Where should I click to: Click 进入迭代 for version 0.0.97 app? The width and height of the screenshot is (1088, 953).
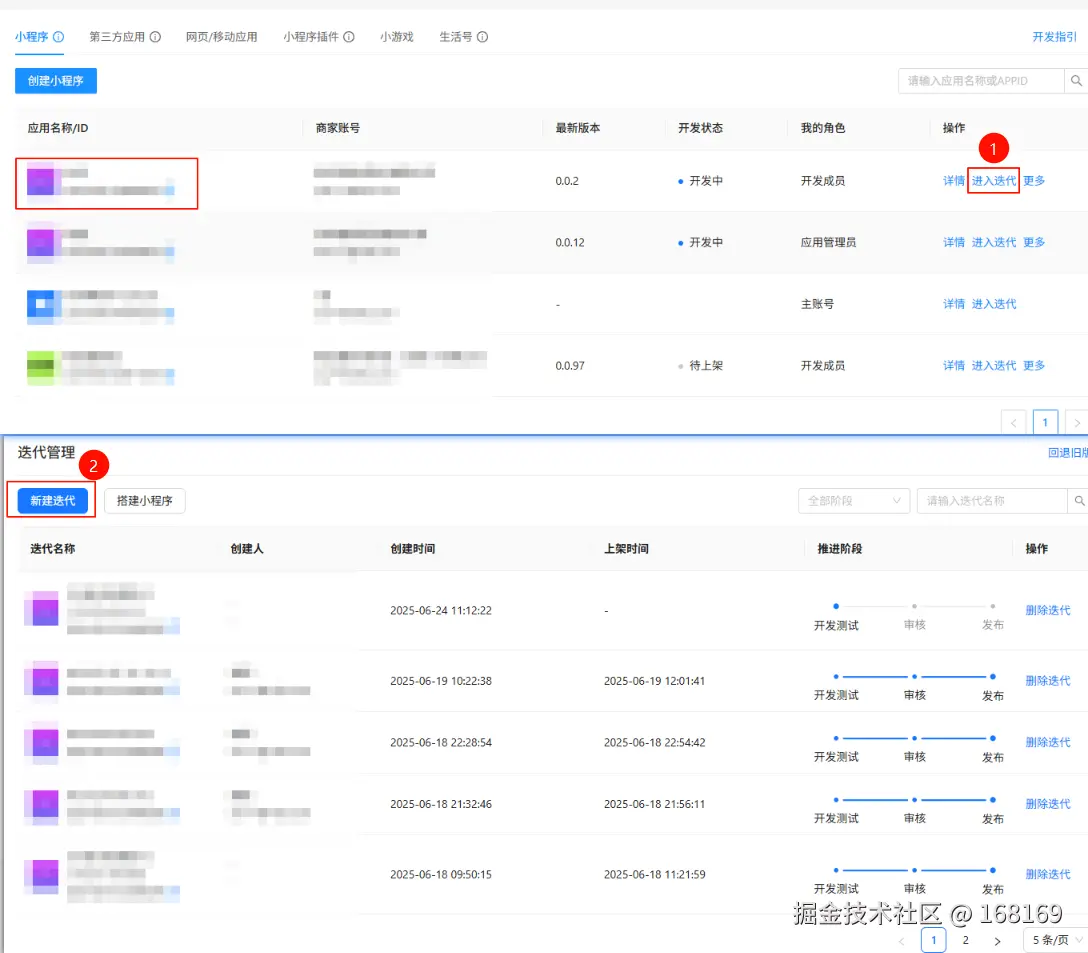(994, 365)
